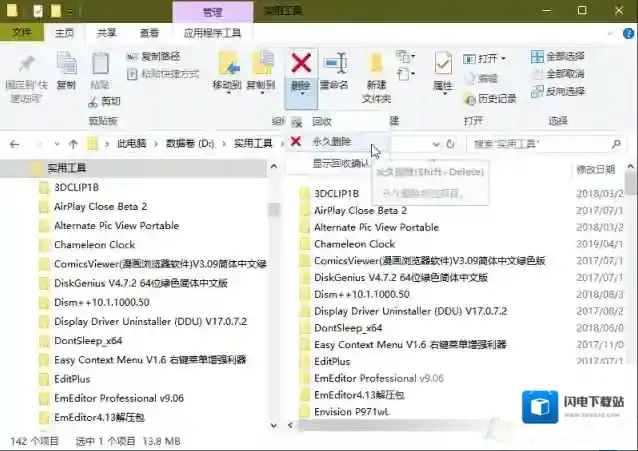The width and height of the screenshot is (638, 451).
Task: Select Alternate Pic View Portable in file list
Action: click(x=376, y=228)
